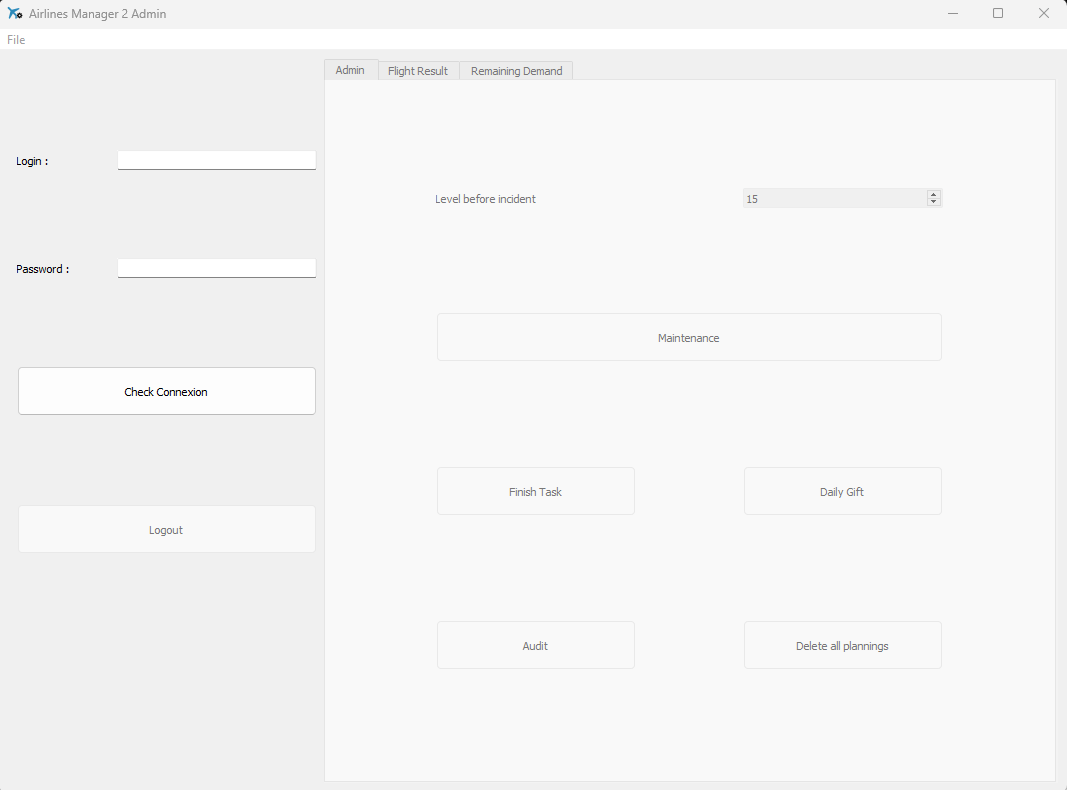Claim the Daily Gift
The height and width of the screenshot is (790, 1067).
click(842, 492)
